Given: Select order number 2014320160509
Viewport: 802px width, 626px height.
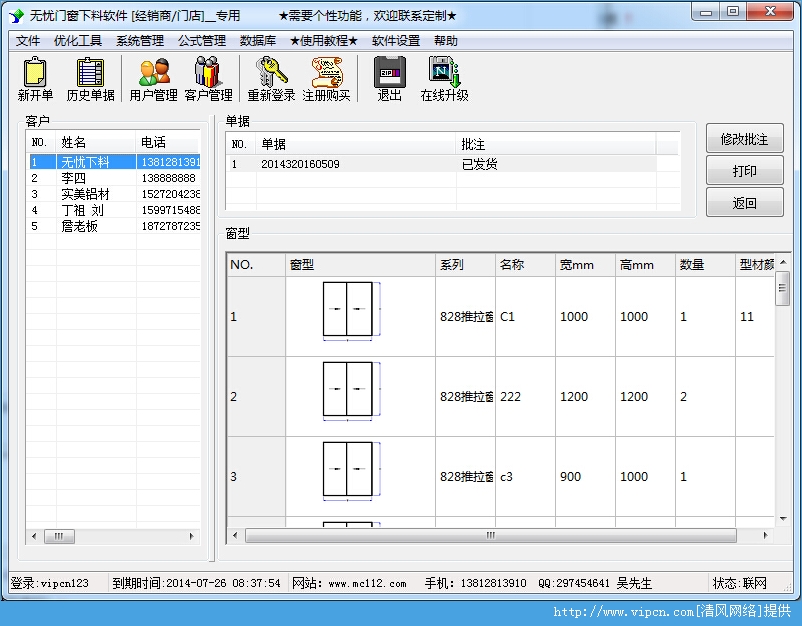Looking at the screenshot, I should pos(300,164).
